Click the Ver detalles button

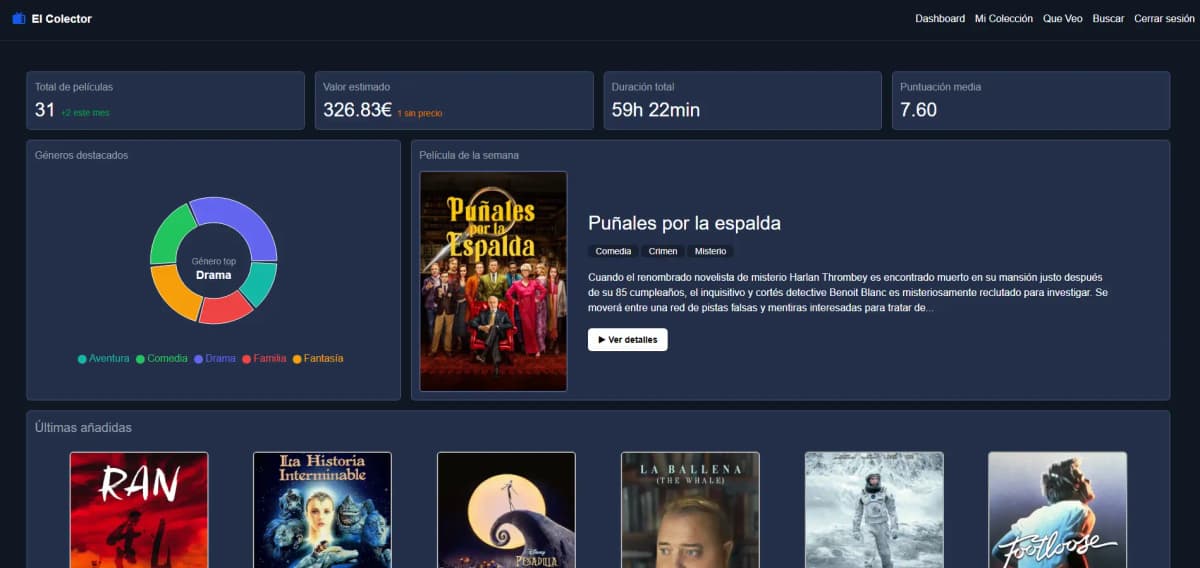click(628, 340)
